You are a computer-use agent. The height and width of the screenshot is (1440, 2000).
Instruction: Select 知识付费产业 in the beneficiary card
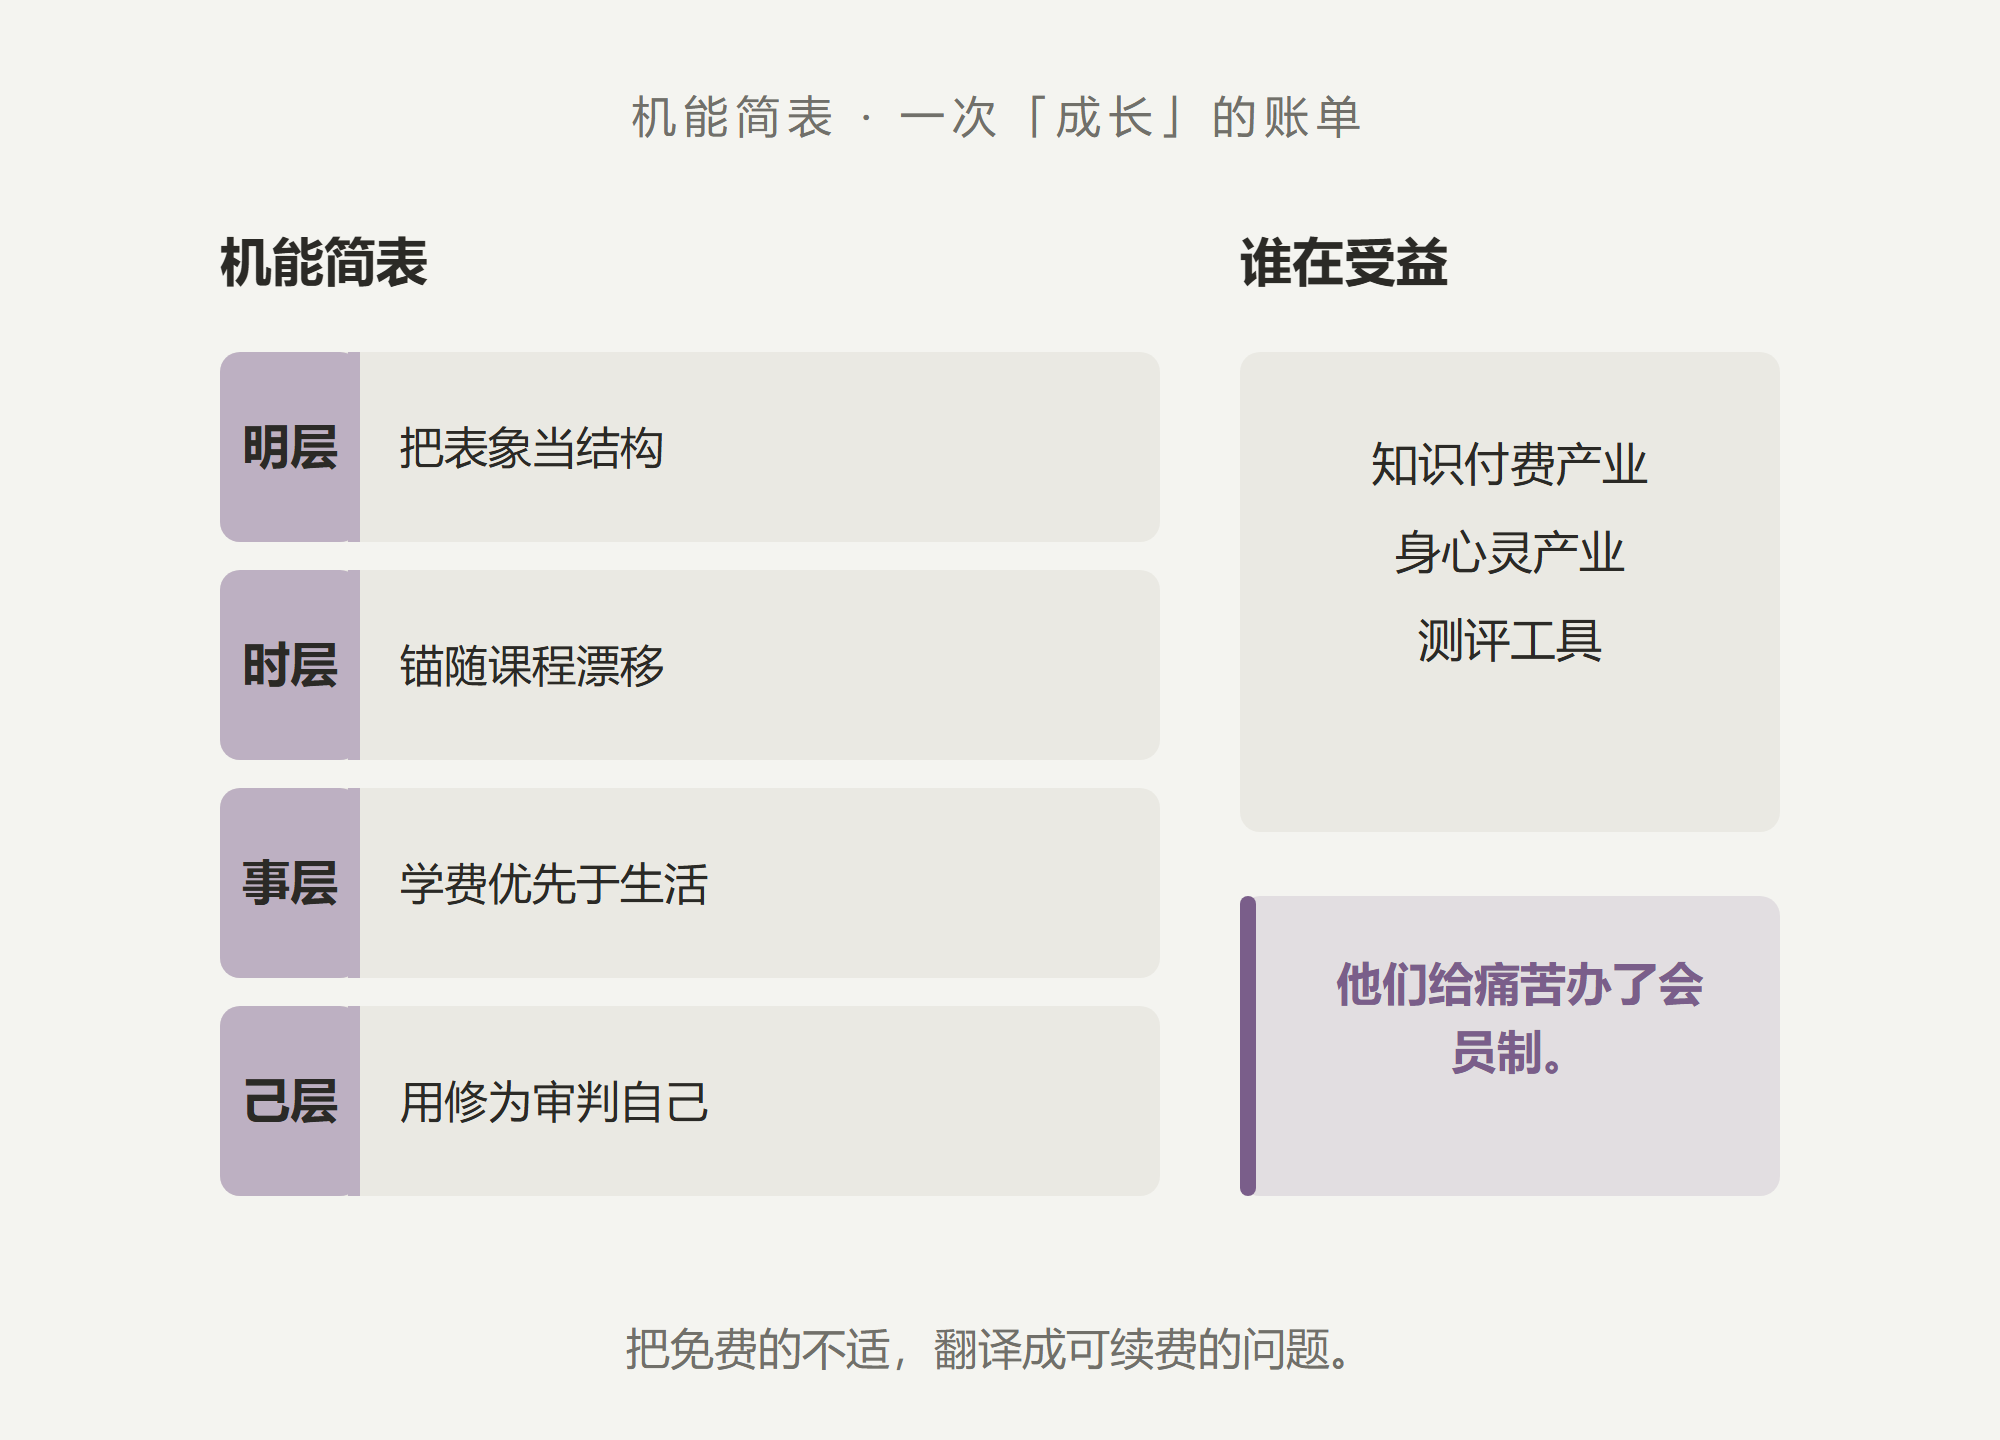1509,464
